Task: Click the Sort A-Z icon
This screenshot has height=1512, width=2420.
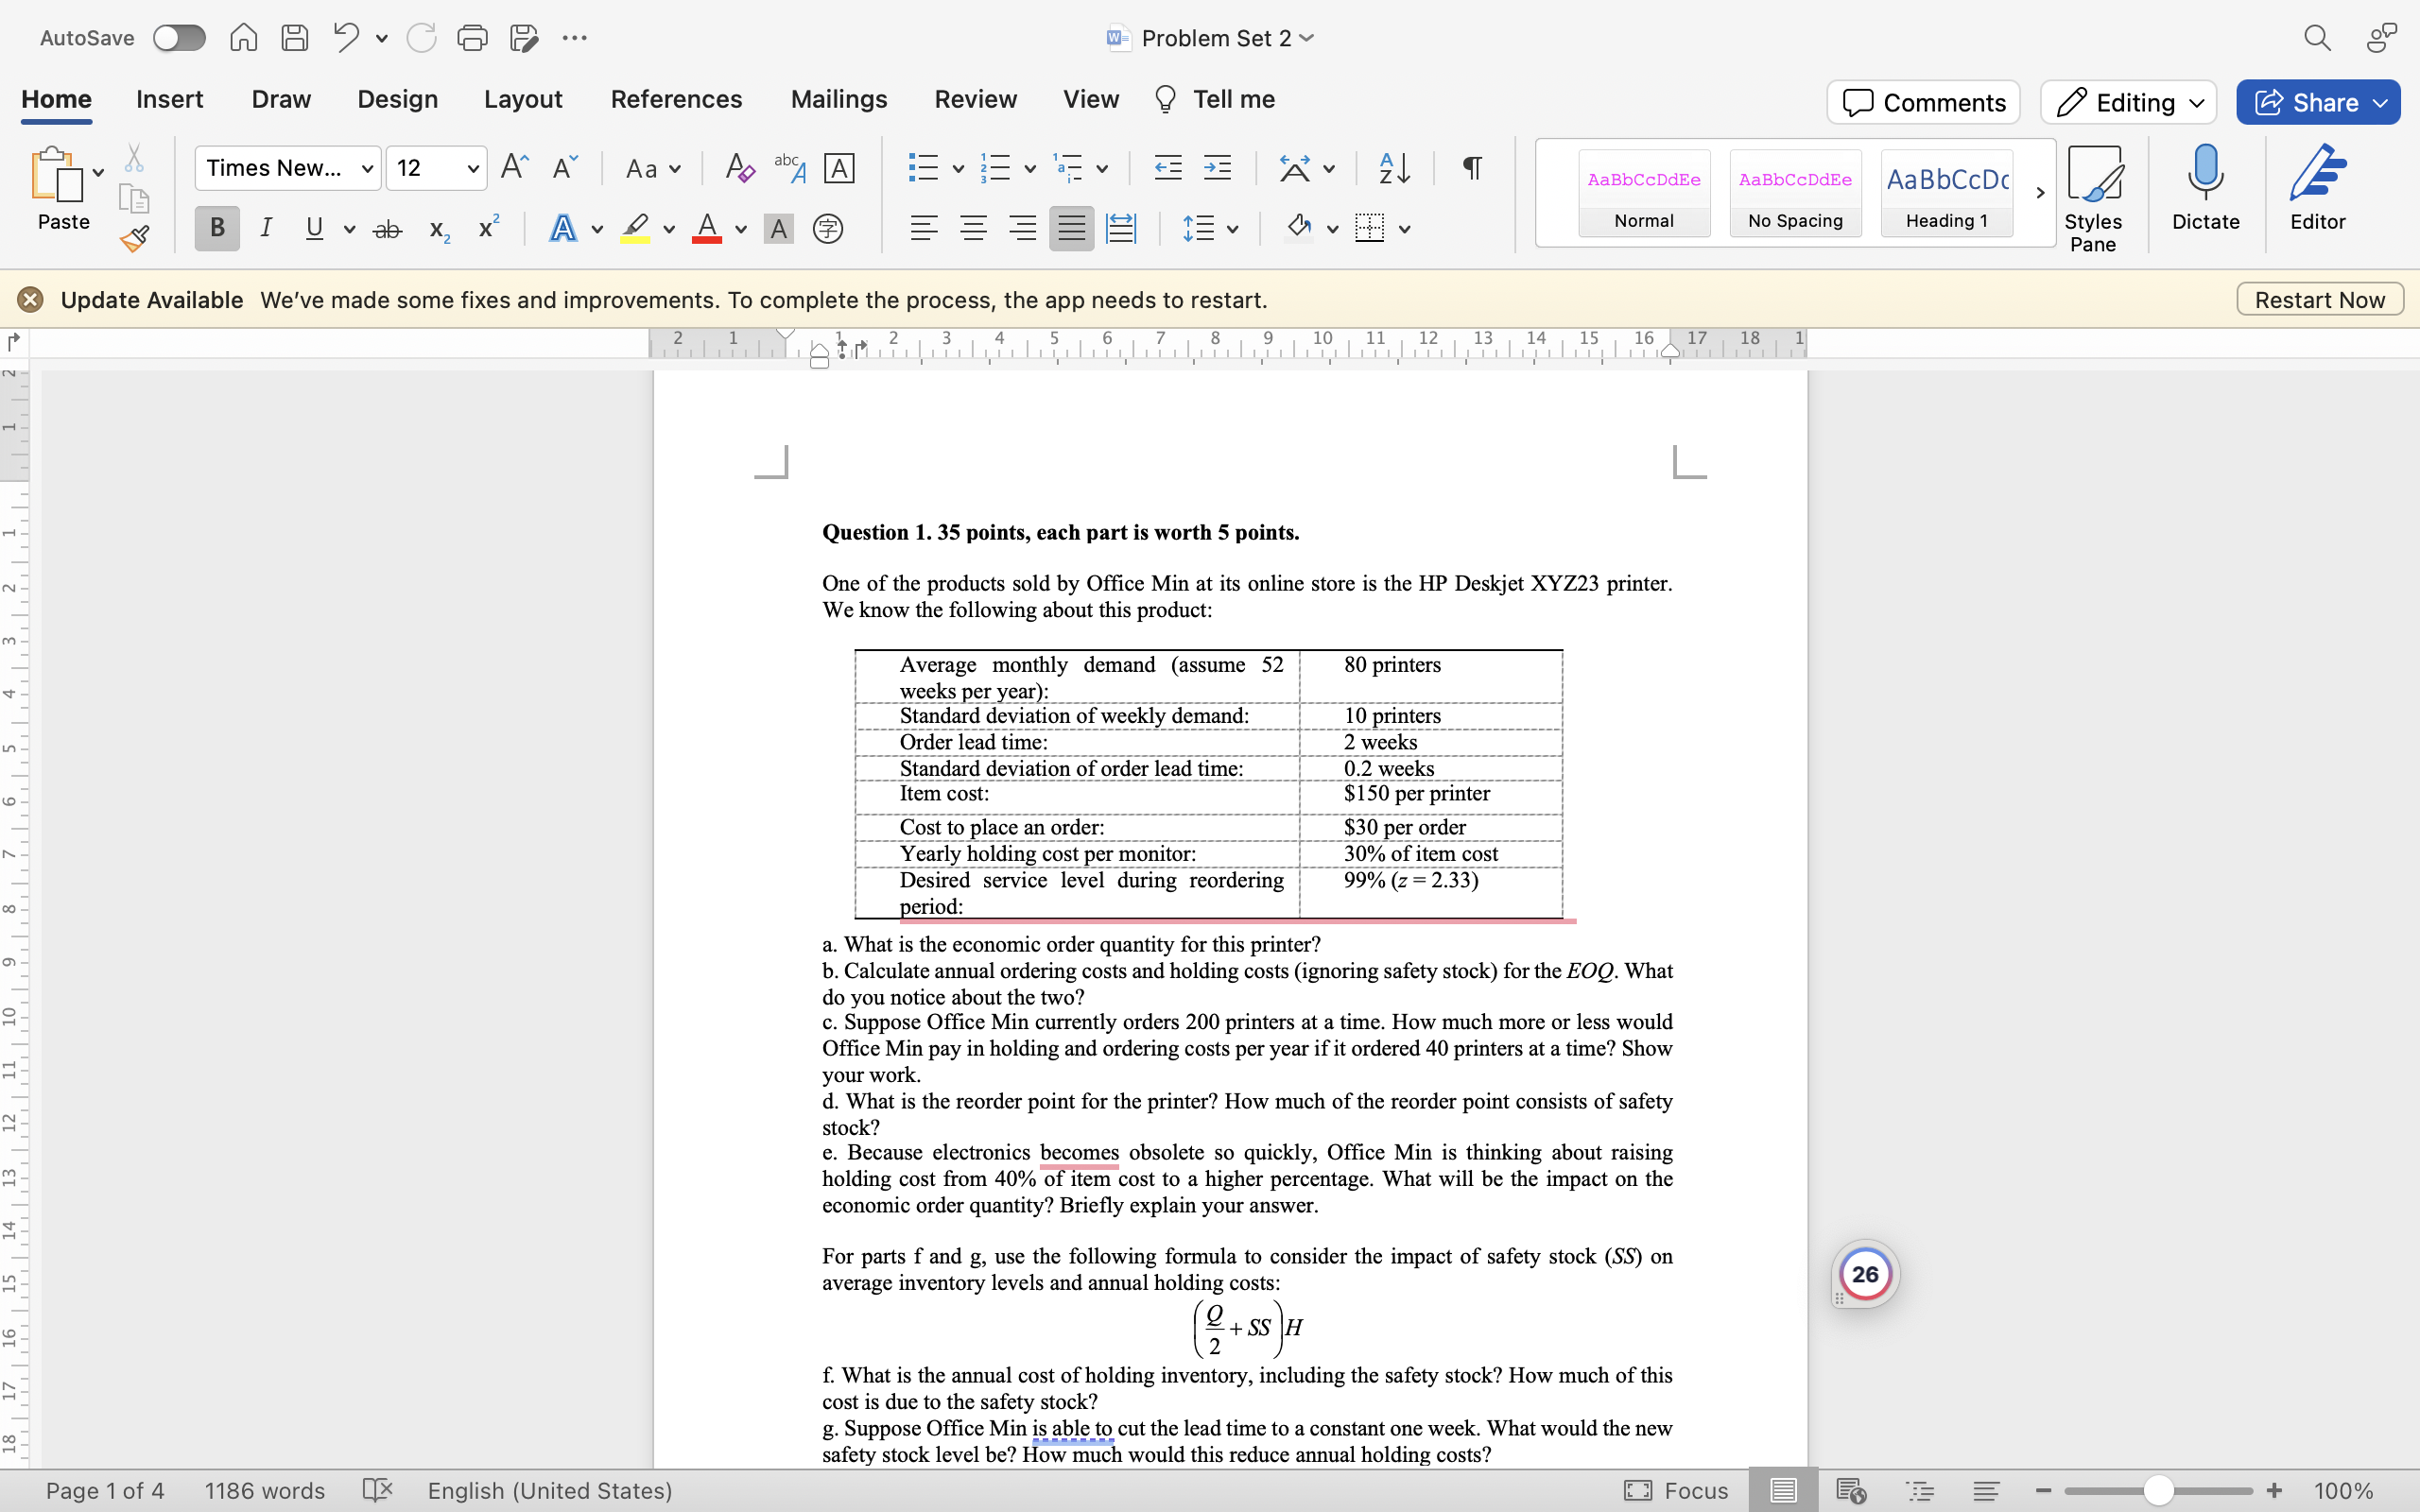Action: [x=1394, y=168]
